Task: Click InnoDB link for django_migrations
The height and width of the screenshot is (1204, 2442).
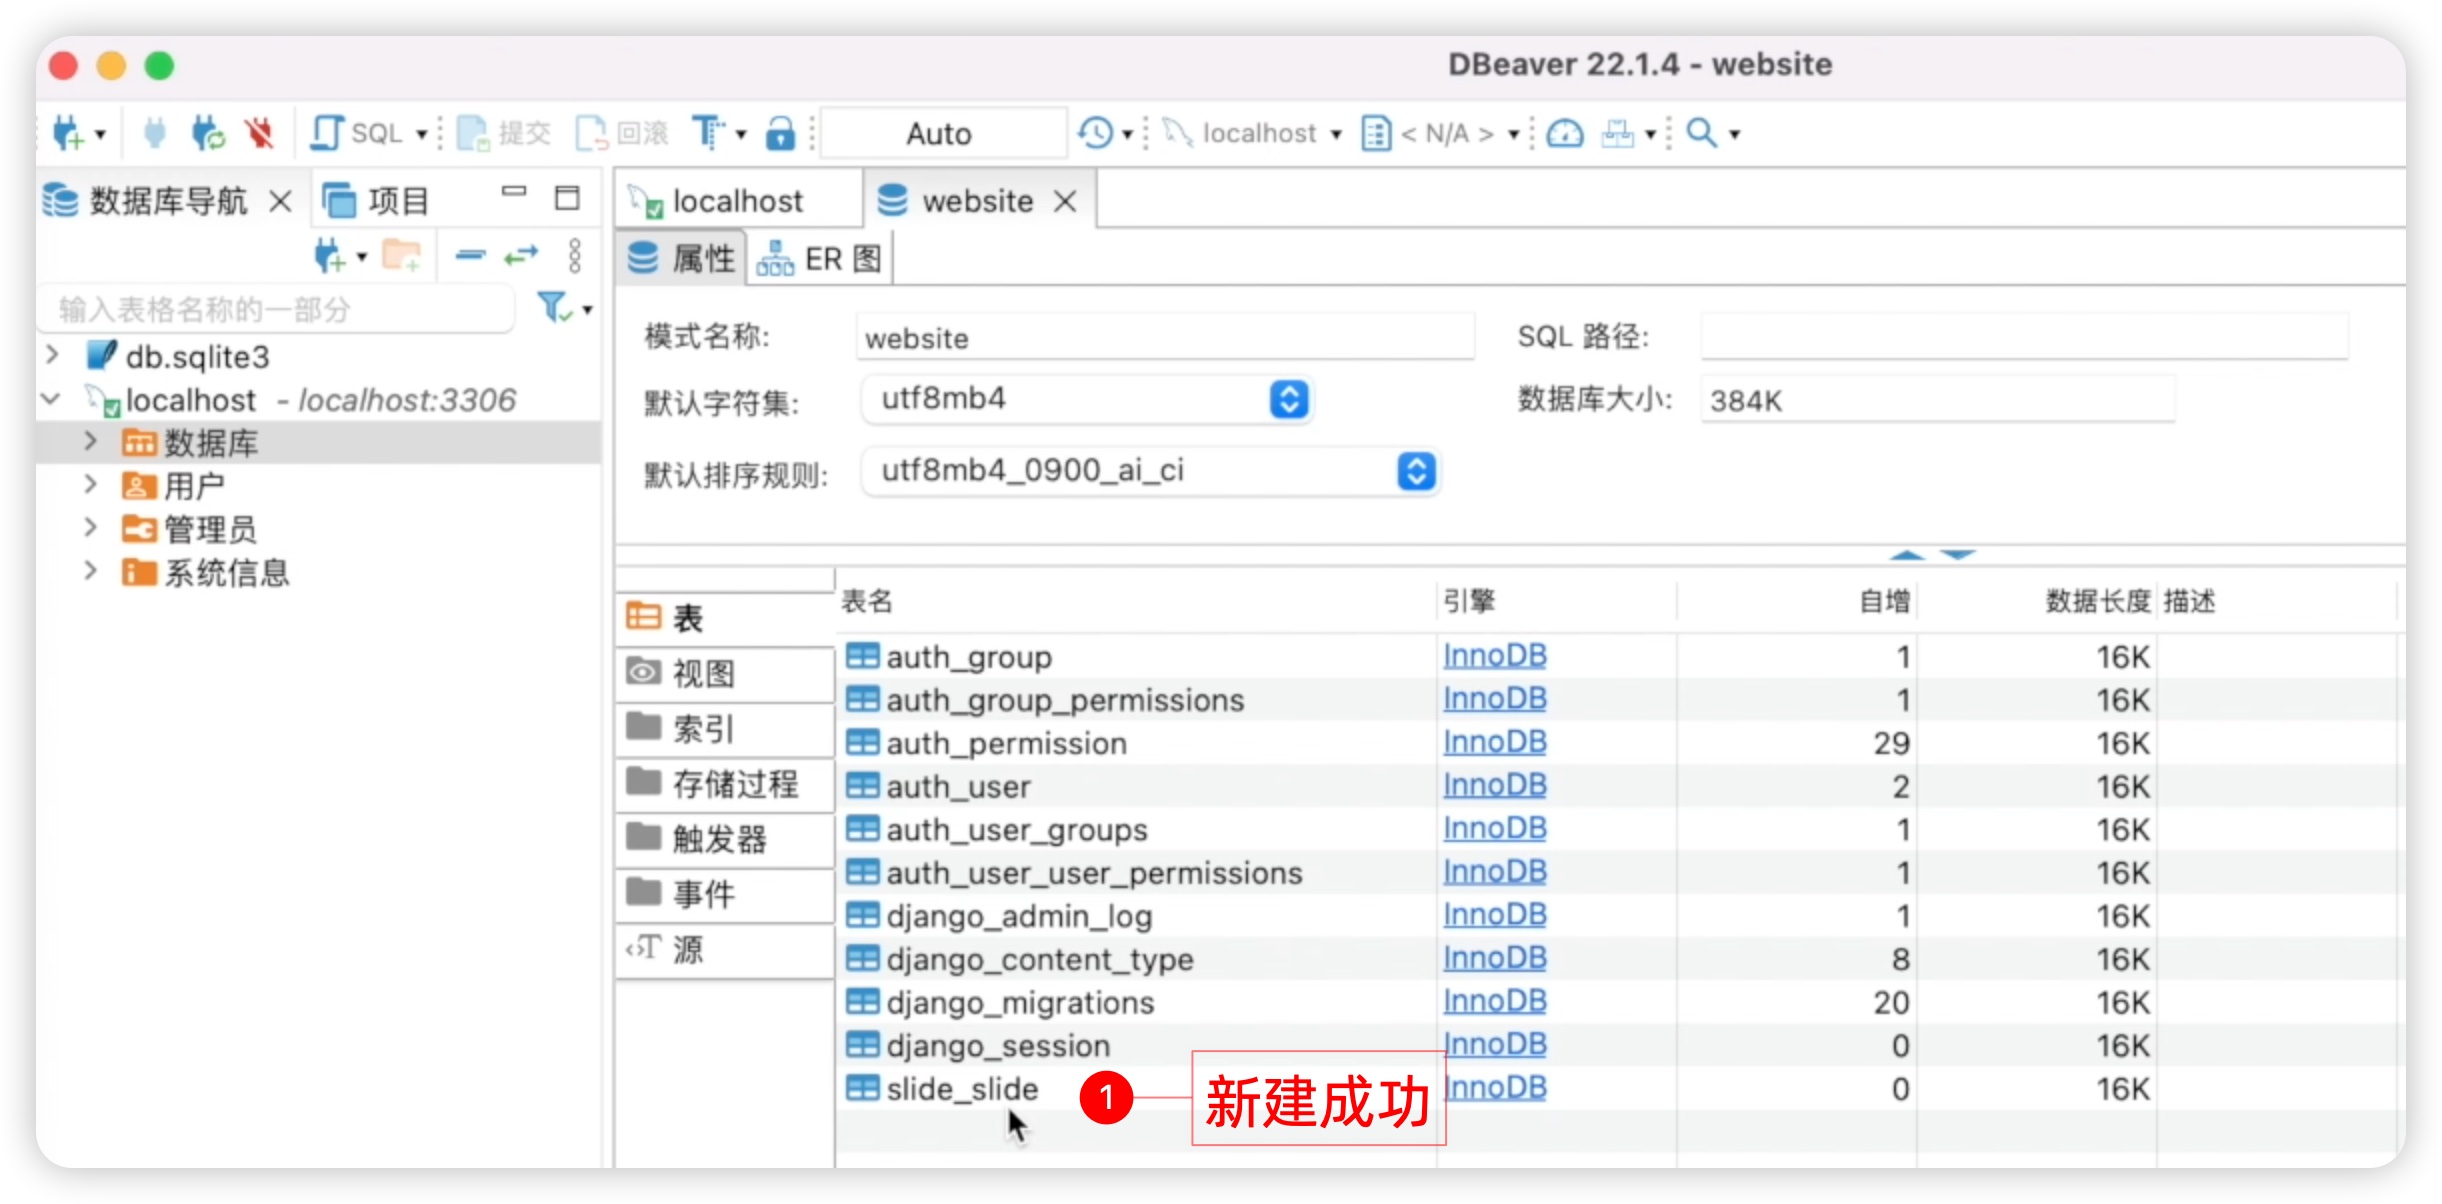Action: 1495,1001
